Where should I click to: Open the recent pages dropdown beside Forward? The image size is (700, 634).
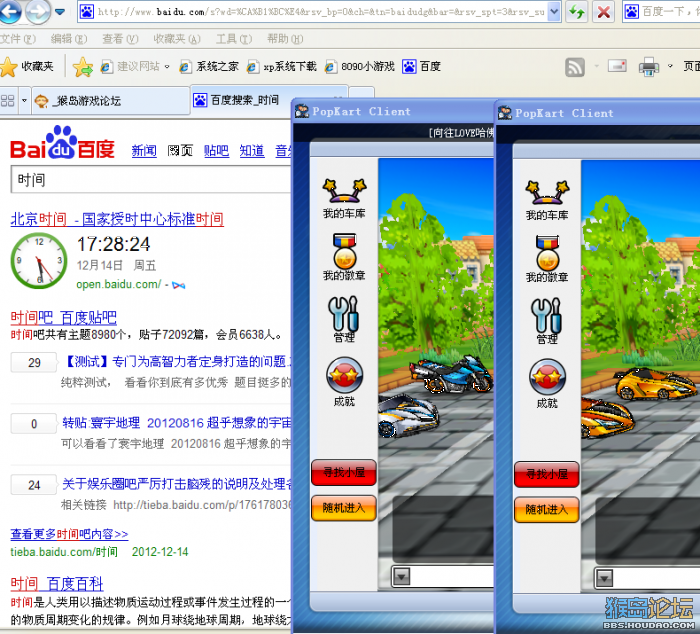60,11
